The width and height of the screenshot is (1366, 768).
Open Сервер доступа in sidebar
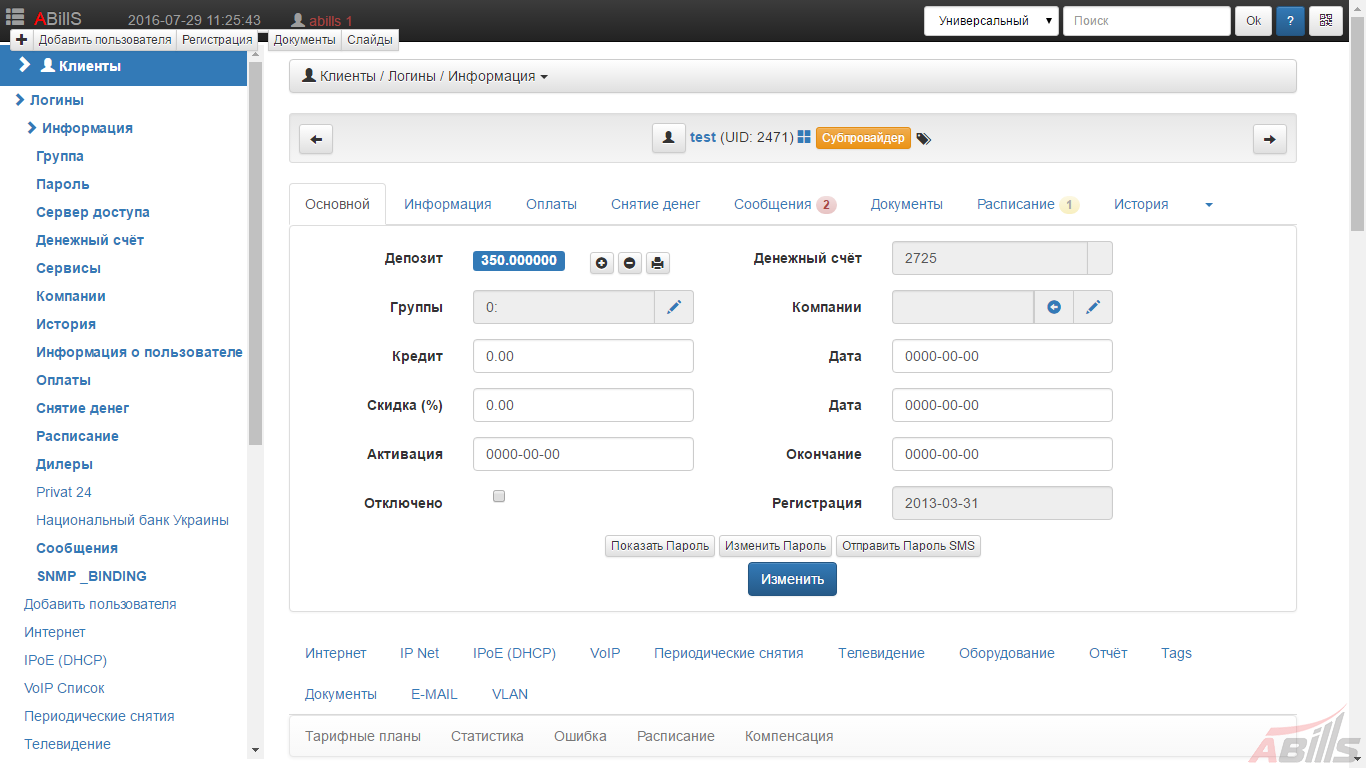tap(93, 212)
